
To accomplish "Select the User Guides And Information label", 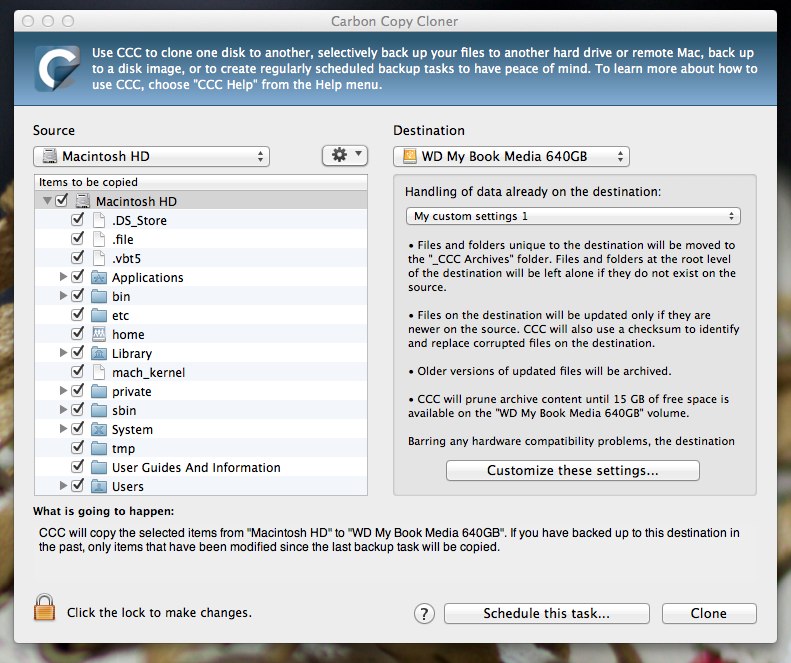I will 196,468.
